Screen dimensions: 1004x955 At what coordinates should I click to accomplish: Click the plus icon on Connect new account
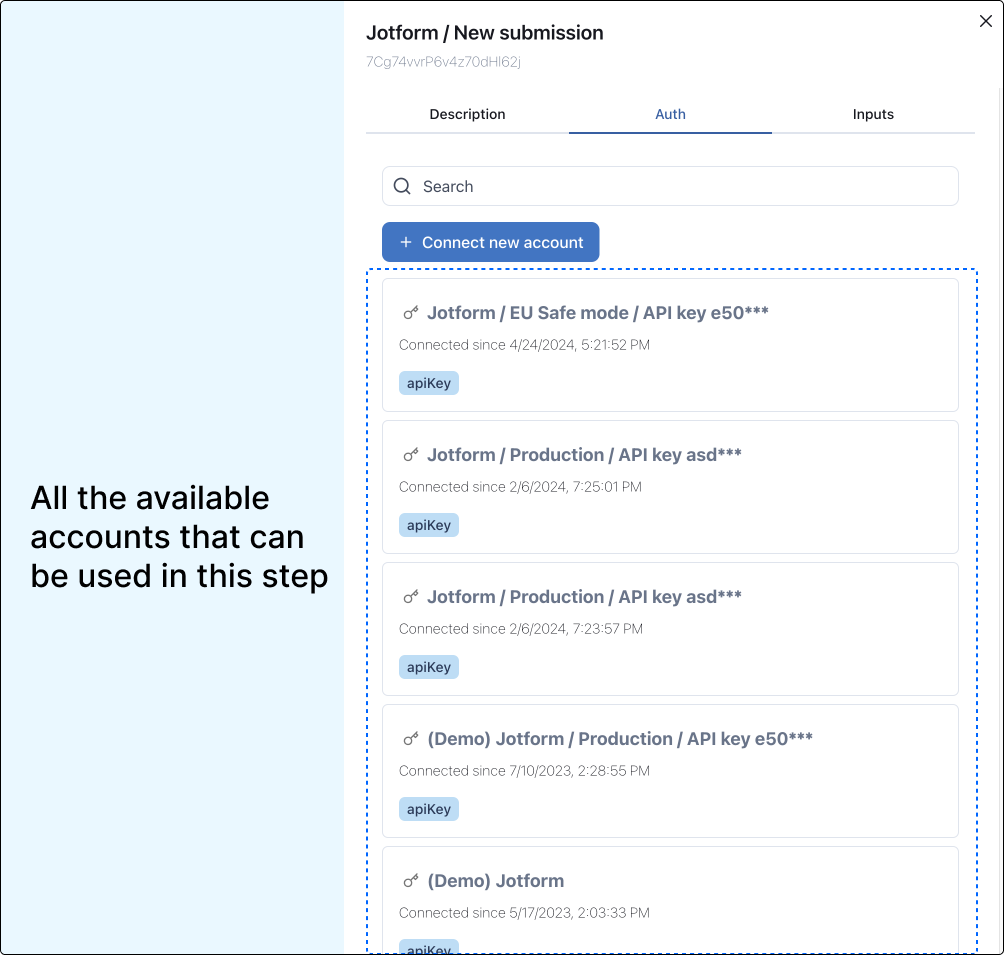[x=405, y=242]
